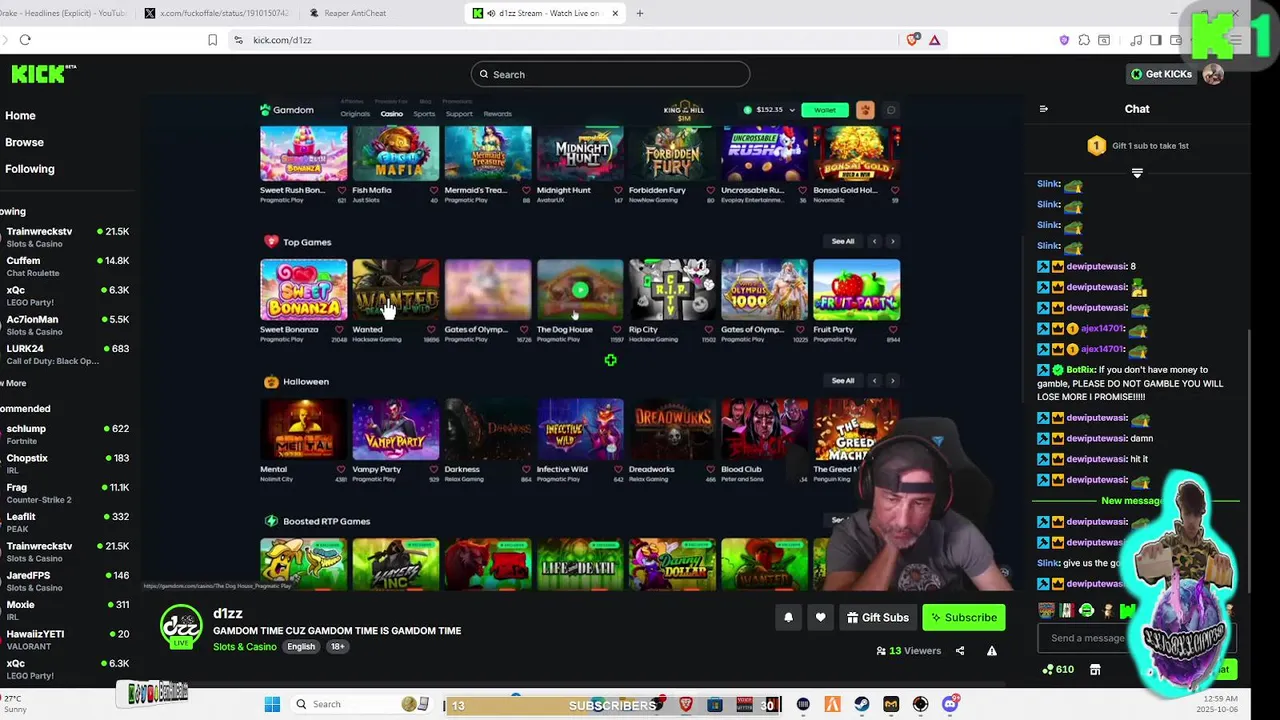Click the Kick logo in the header

[x=43, y=74]
